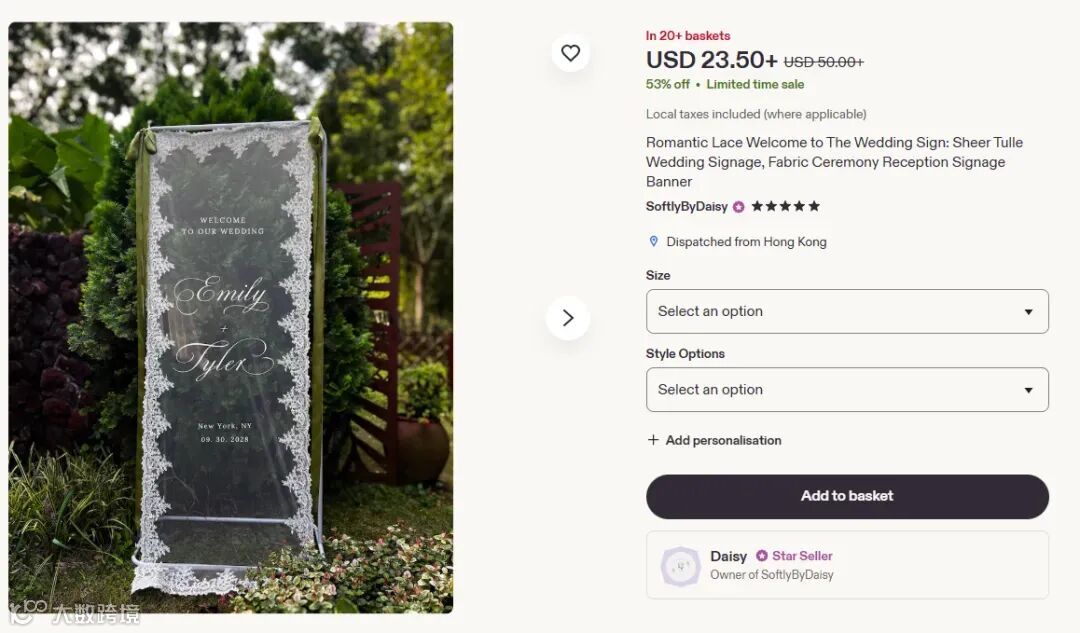Expand Add personalisation section
1080x633 pixels.
point(714,440)
